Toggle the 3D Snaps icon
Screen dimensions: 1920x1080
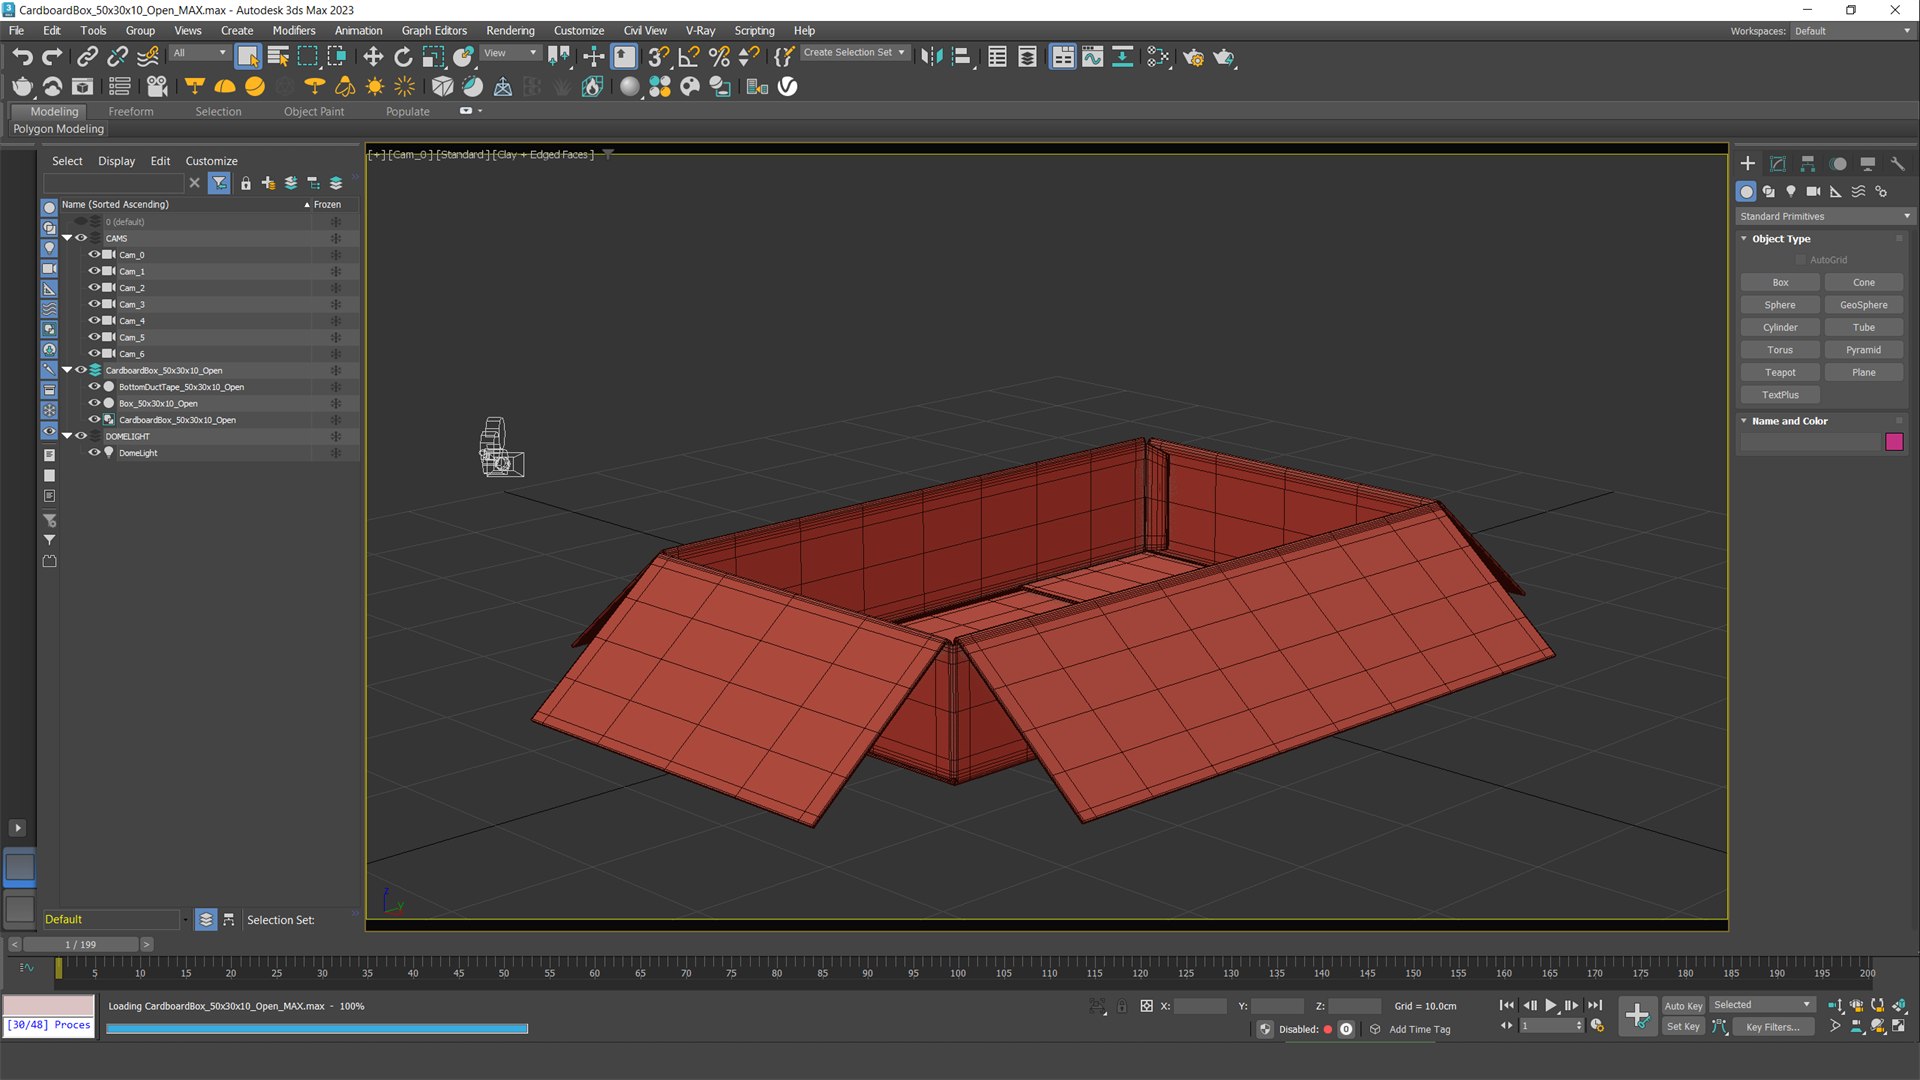658,57
